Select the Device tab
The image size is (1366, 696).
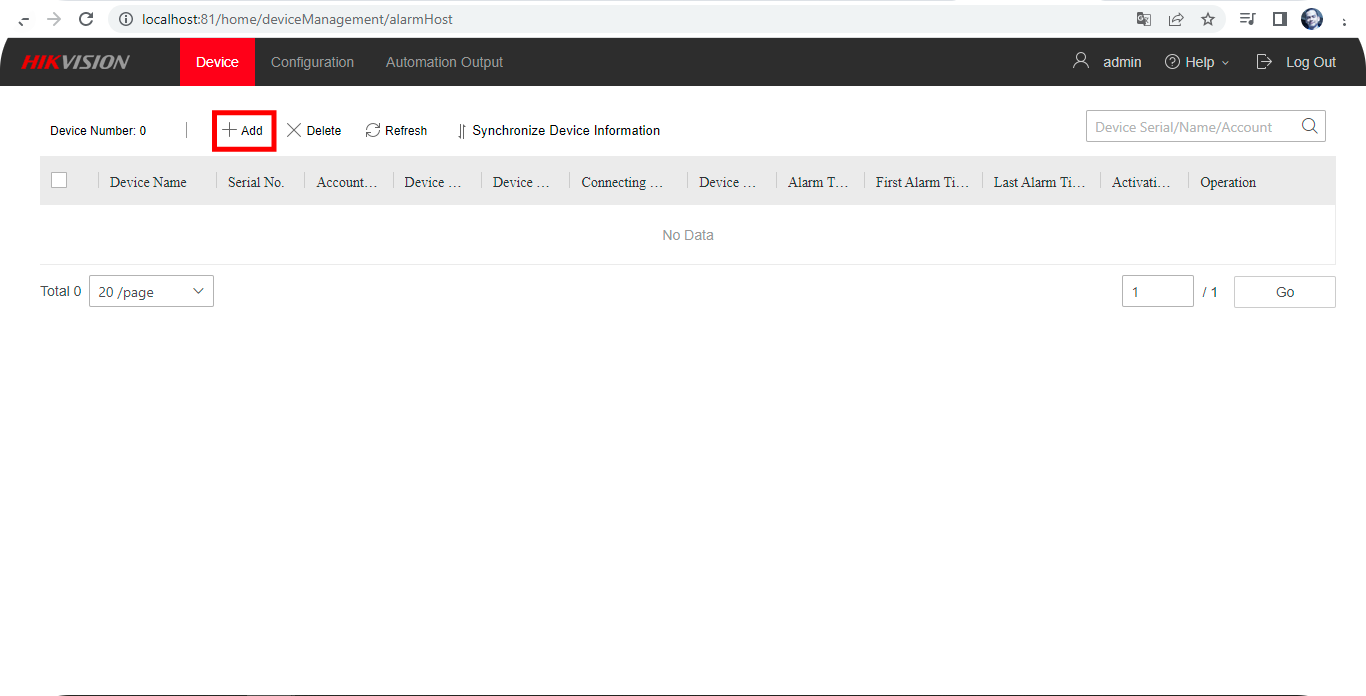(x=217, y=62)
